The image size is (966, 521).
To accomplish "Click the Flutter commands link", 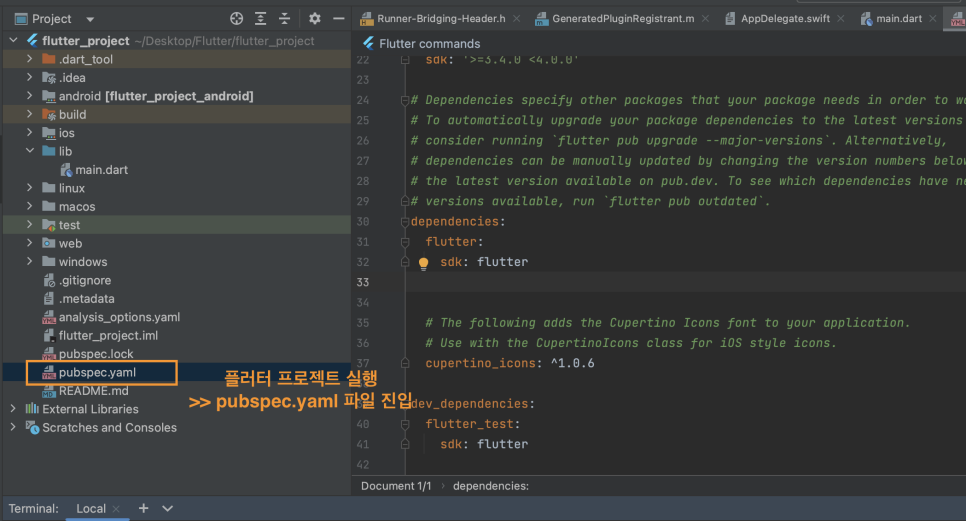I will (x=429, y=44).
